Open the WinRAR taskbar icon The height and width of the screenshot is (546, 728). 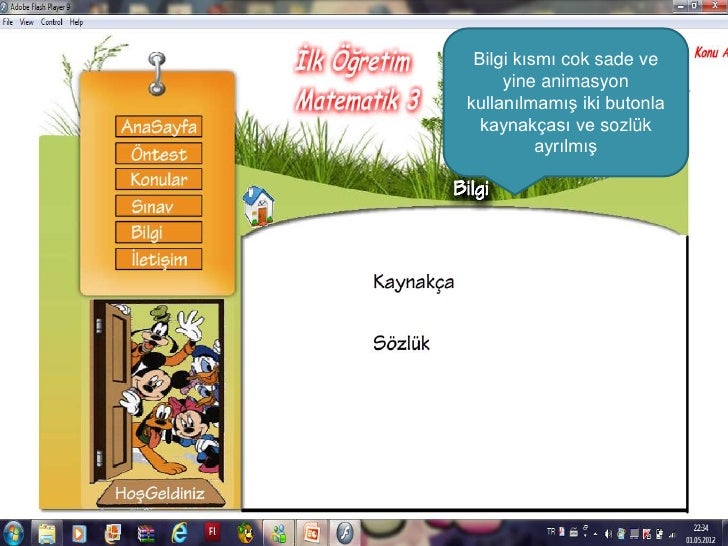146,533
